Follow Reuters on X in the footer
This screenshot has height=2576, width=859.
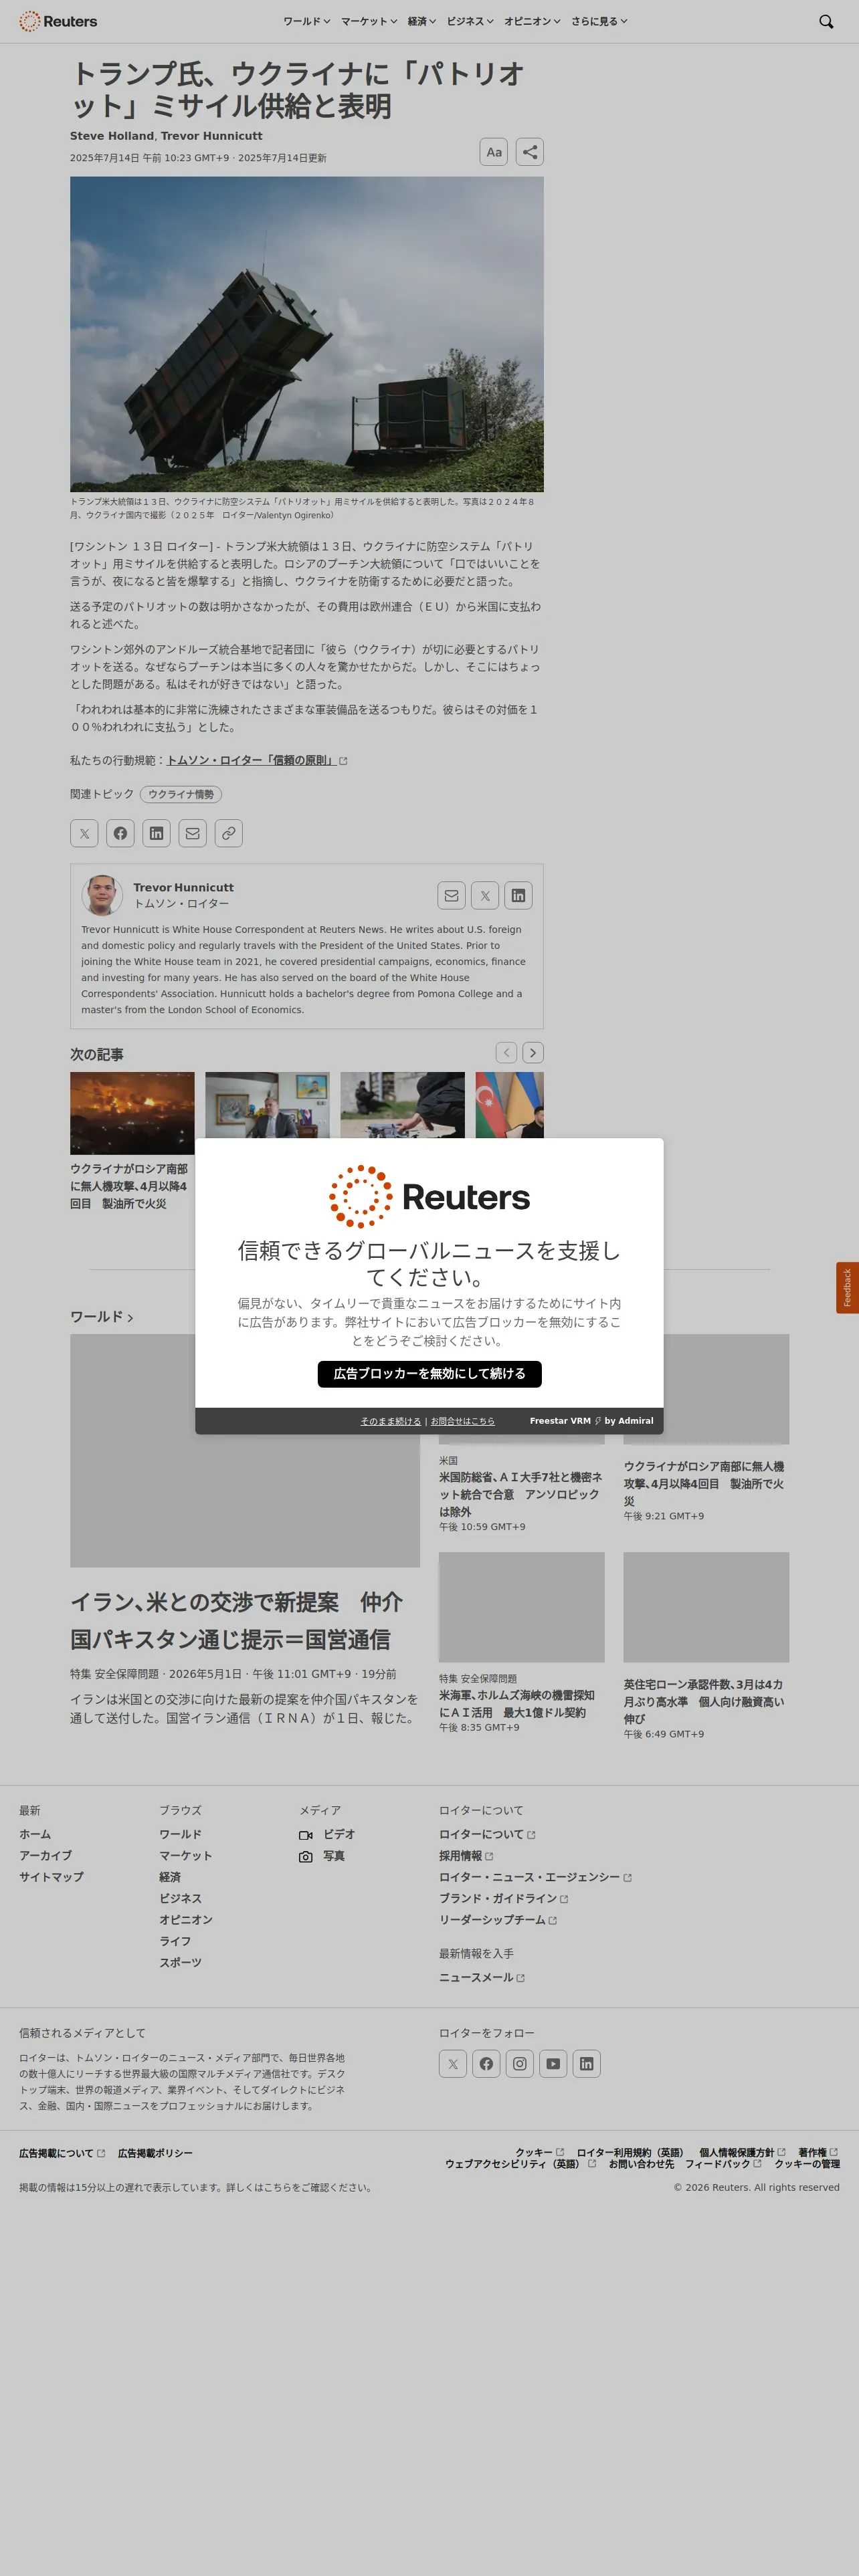coord(453,2063)
